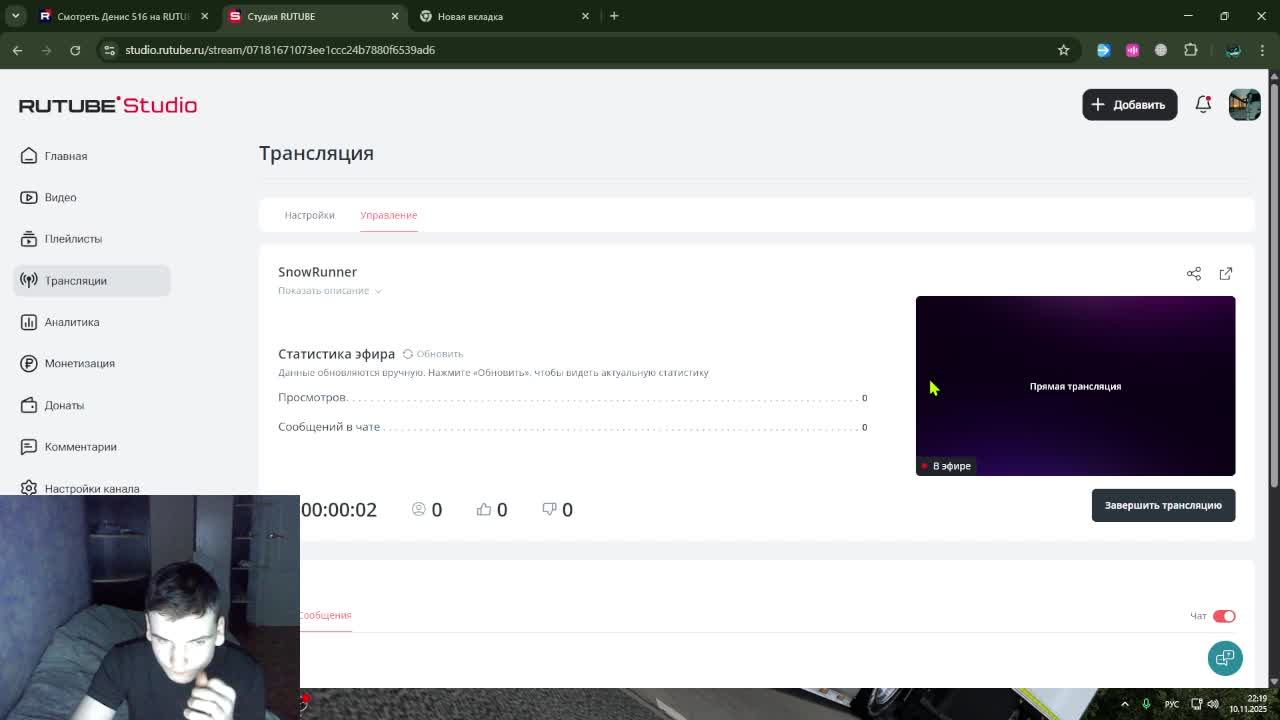1280x720 pixels.
Task: Expand Показать описание
Action: tap(330, 291)
